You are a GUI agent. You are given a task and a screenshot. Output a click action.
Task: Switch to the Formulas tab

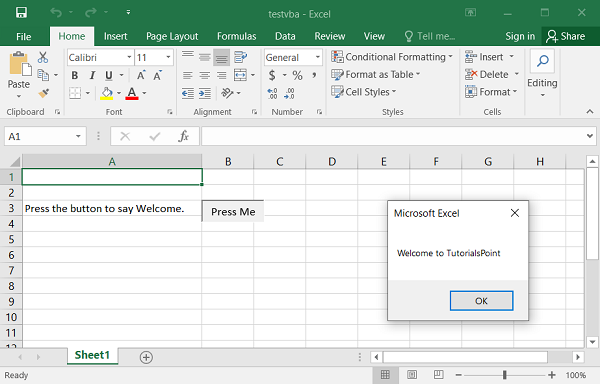coord(236,36)
